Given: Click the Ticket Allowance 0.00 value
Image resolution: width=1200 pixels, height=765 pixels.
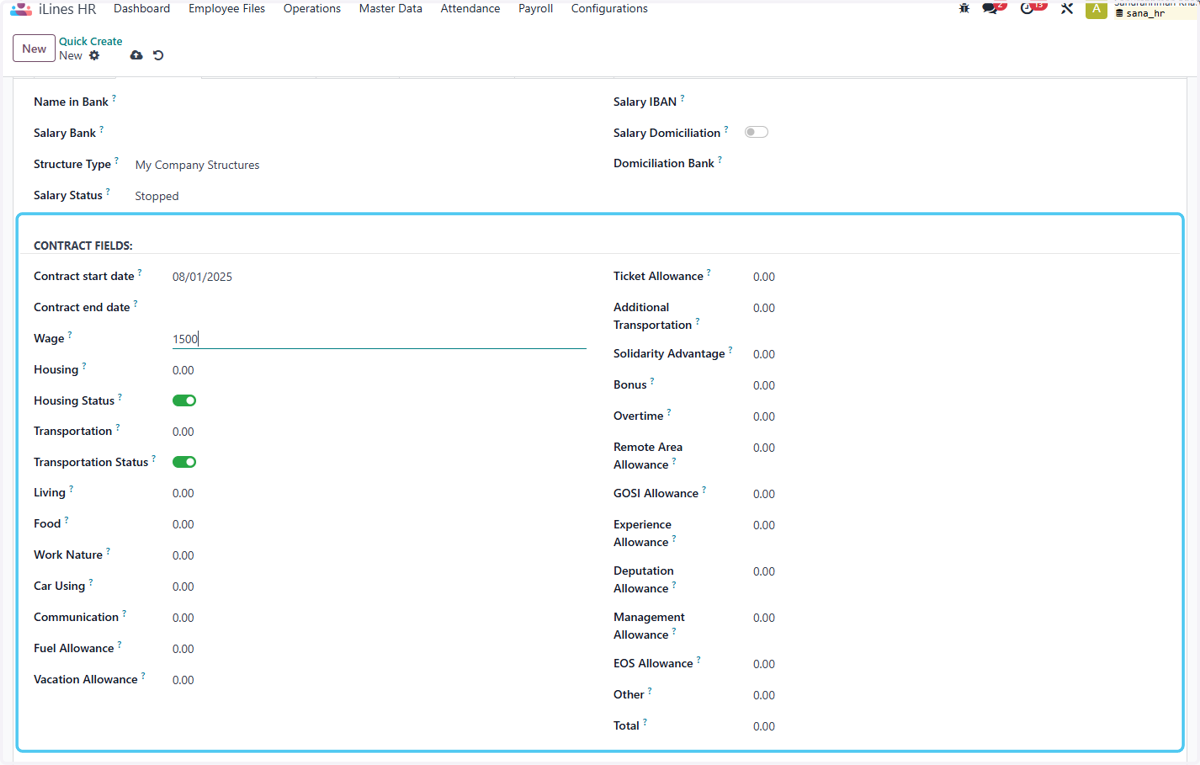Looking at the screenshot, I should coord(764,277).
